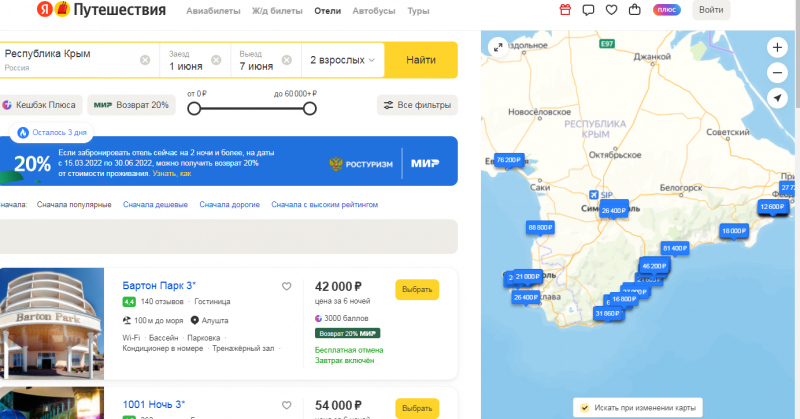Viewport: 800px width, 419px height.
Task: Open the Ж/д билеты tab
Action: click(277, 11)
